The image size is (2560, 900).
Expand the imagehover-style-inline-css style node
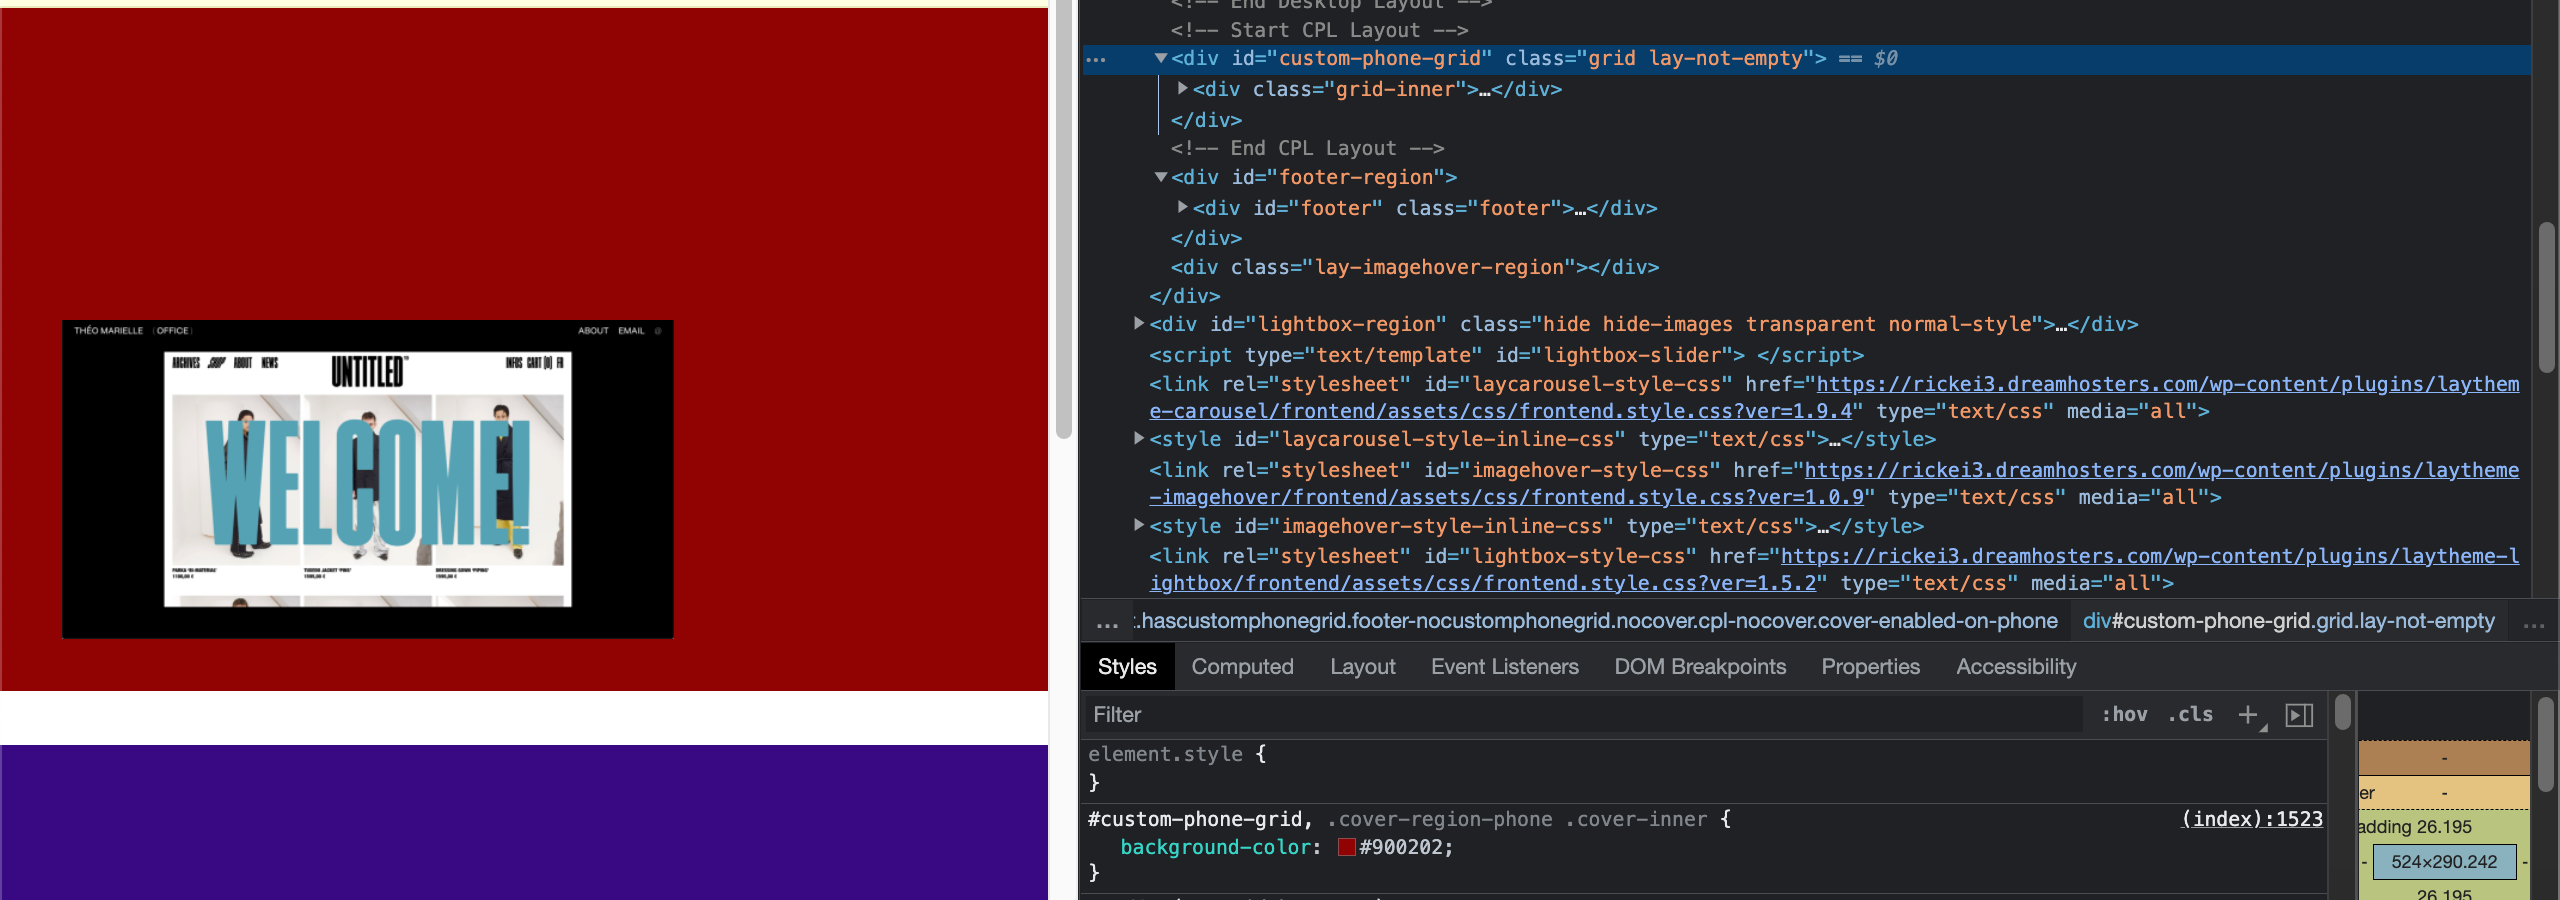point(1139,525)
